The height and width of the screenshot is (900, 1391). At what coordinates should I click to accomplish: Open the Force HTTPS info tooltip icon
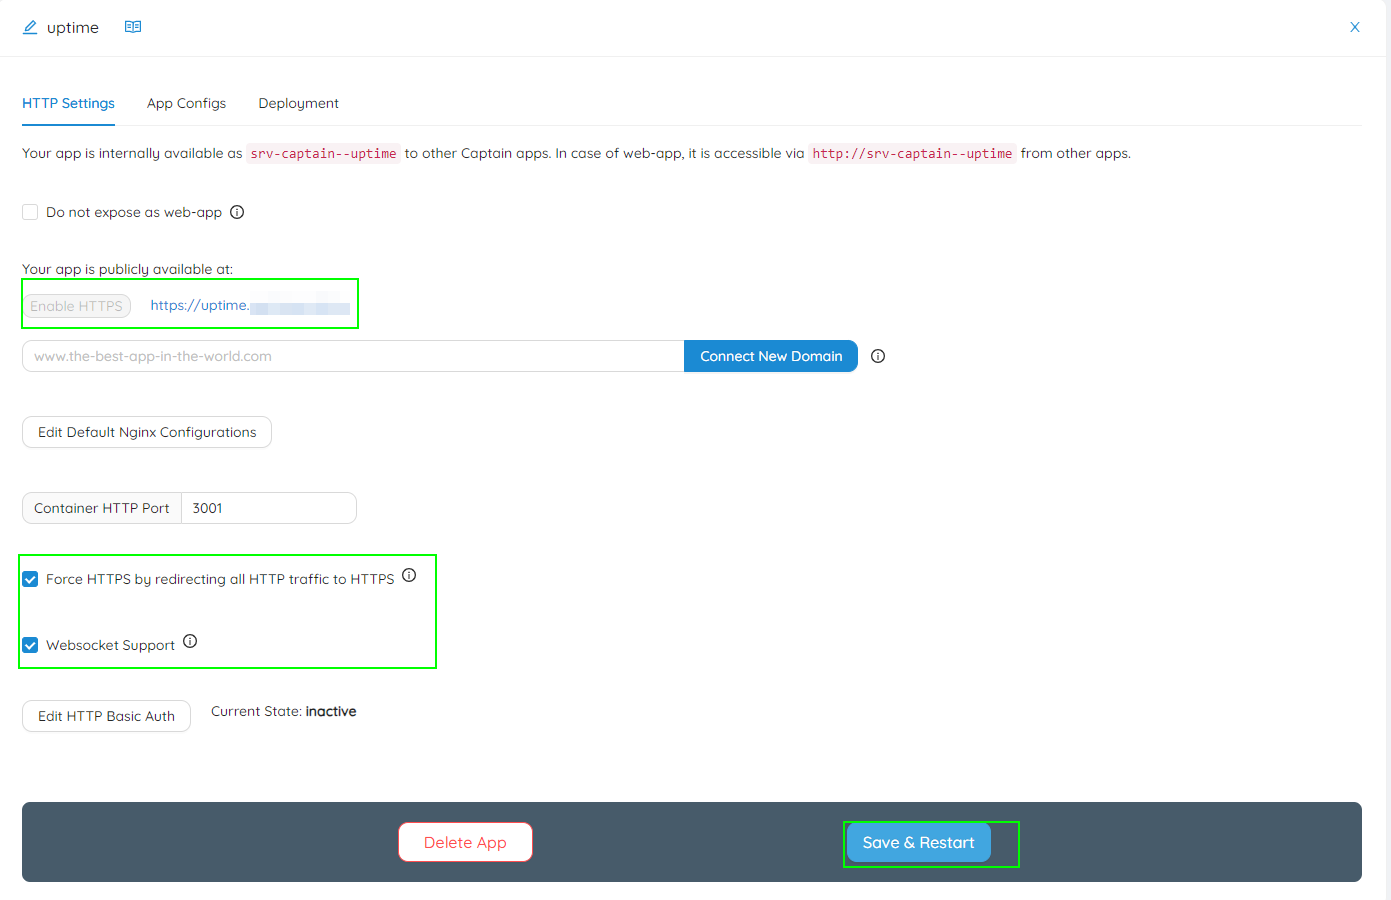(x=409, y=575)
